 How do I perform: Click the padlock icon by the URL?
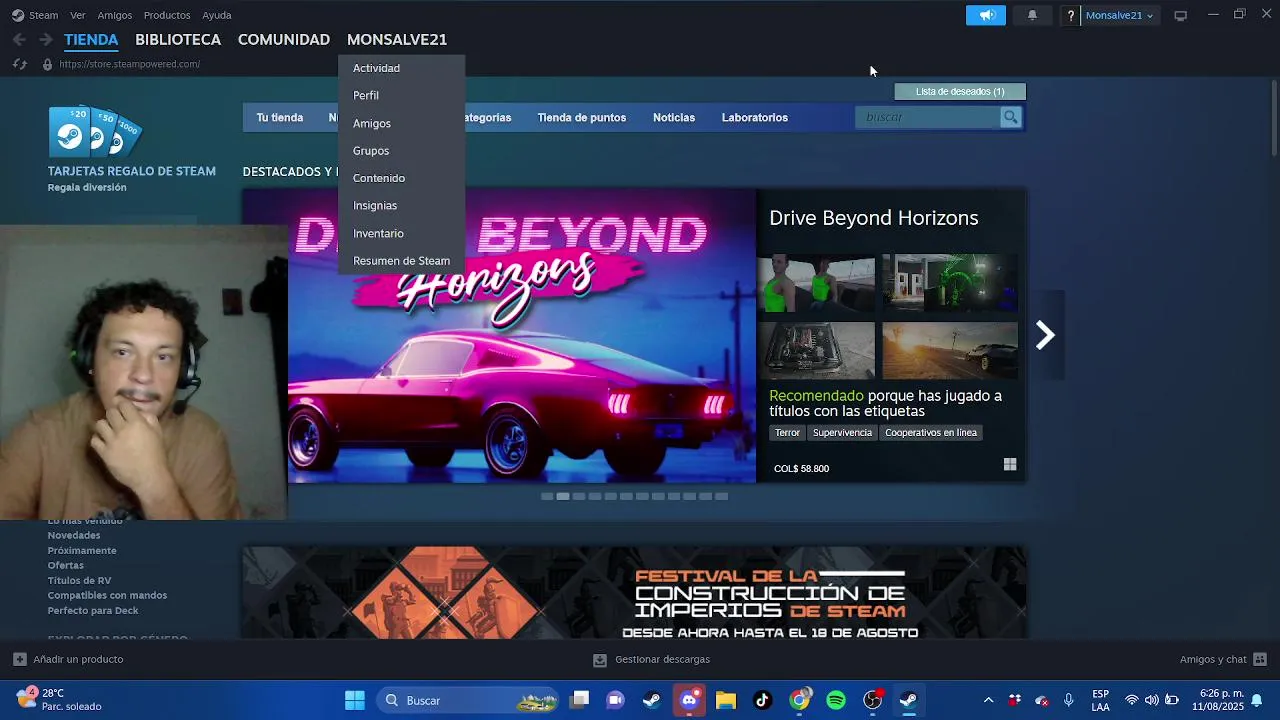click(x=47, y=64)
